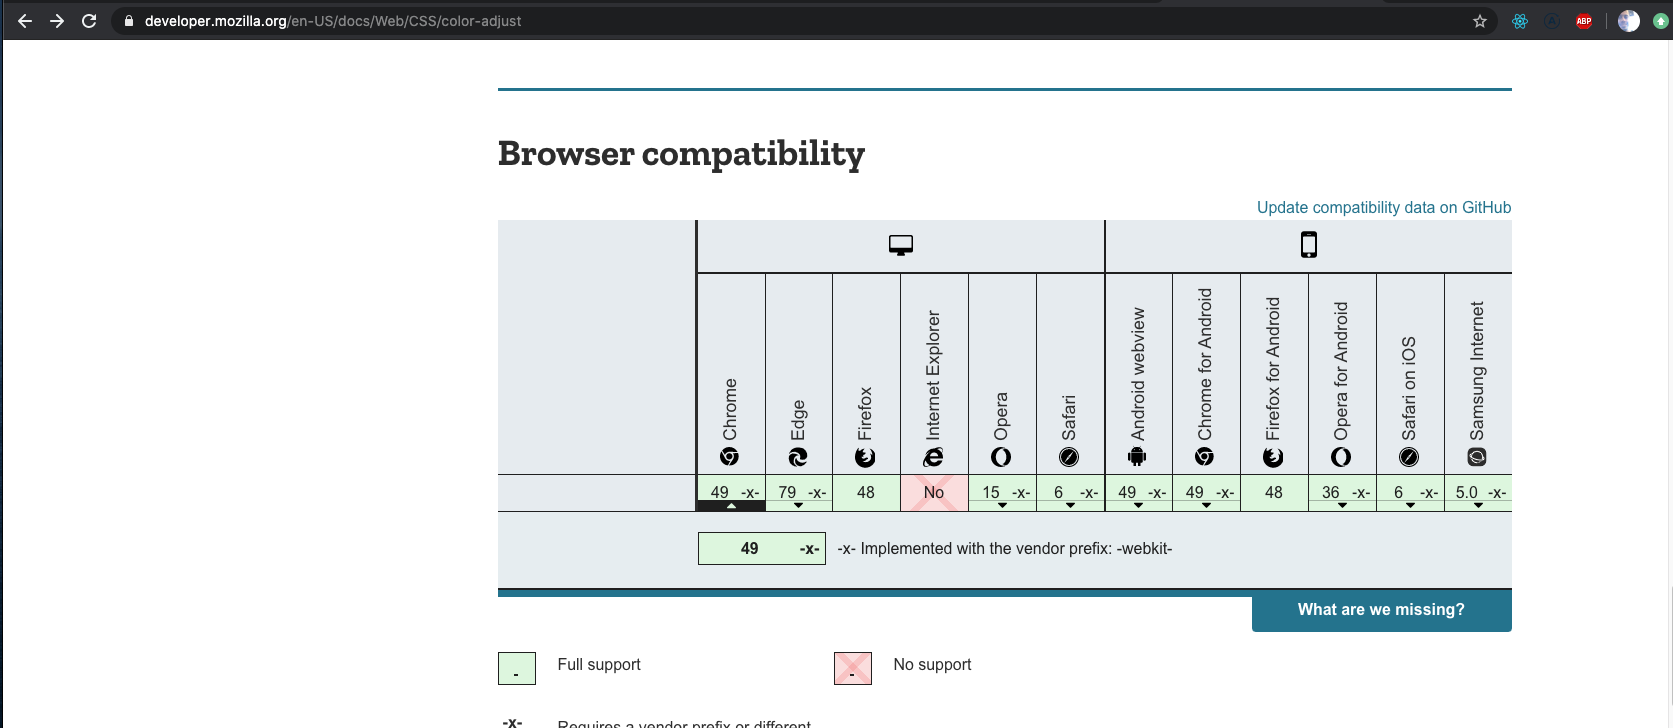
Task: Click the Samsung Internet icon
Action: pyautogui.click(x=1477, y=457)
